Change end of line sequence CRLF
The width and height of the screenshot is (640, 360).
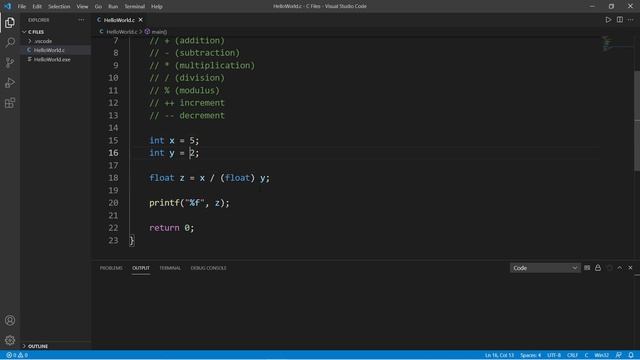[x=572, y=355]
